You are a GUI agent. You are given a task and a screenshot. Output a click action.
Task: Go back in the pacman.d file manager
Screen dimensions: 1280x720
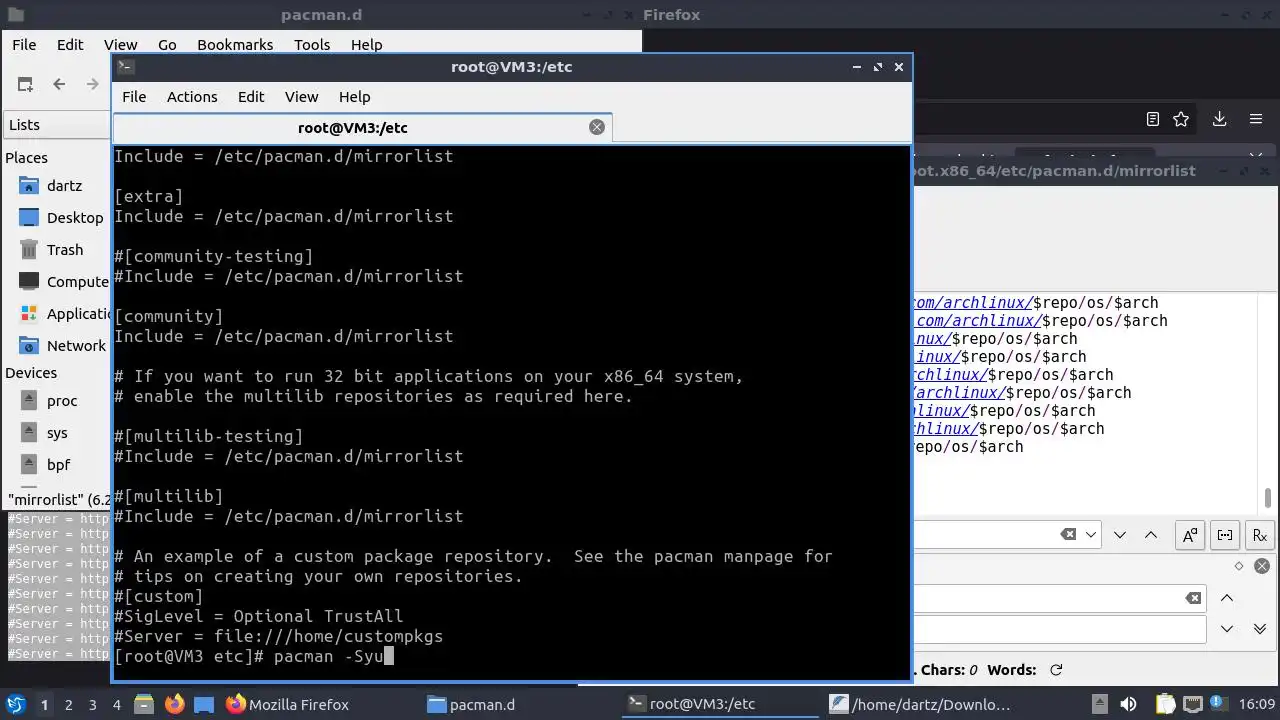pyautogui.click(x=59, y=85)
